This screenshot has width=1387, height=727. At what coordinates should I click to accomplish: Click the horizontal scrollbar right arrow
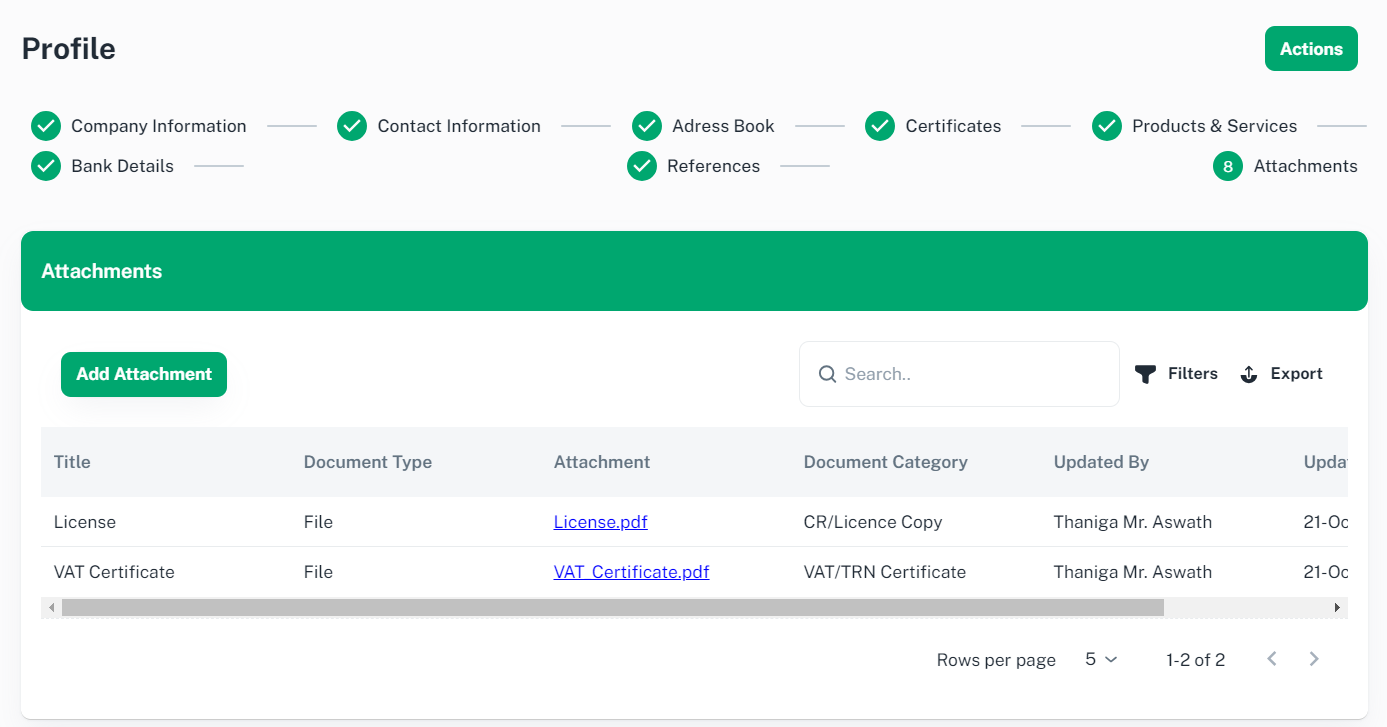click(1337, 607)
